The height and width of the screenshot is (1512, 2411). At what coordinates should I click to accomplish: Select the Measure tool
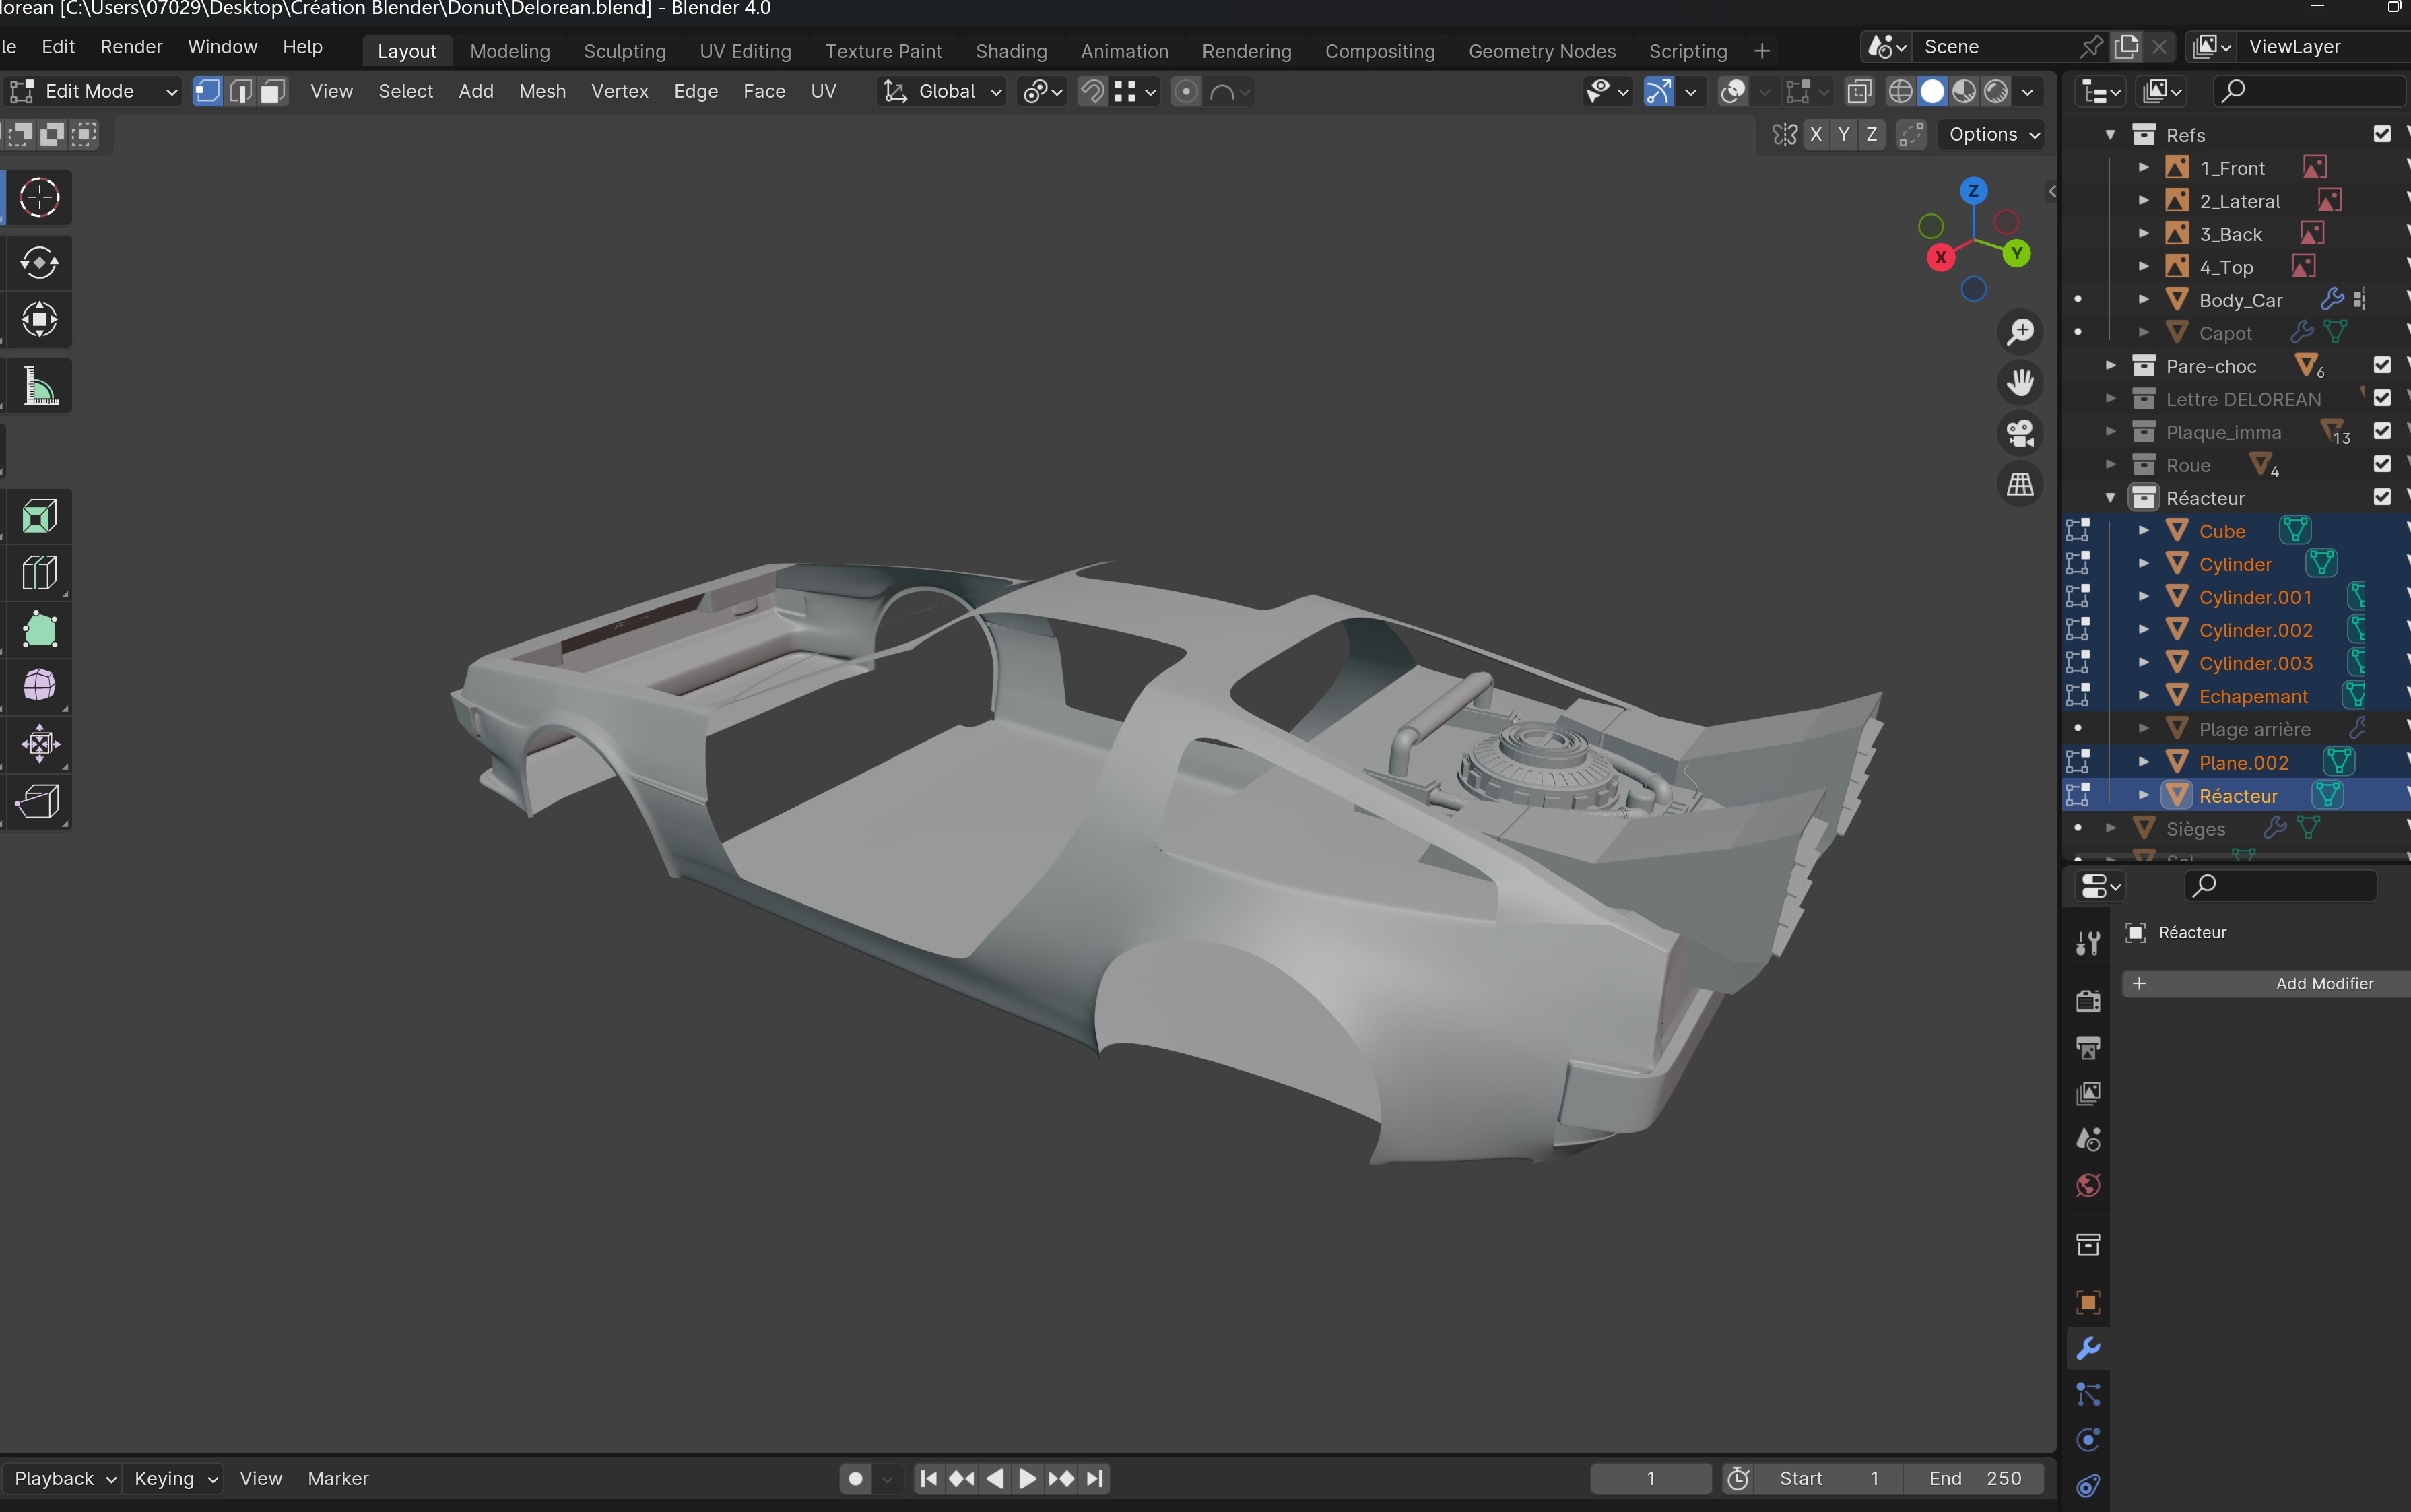click(39, 386)
